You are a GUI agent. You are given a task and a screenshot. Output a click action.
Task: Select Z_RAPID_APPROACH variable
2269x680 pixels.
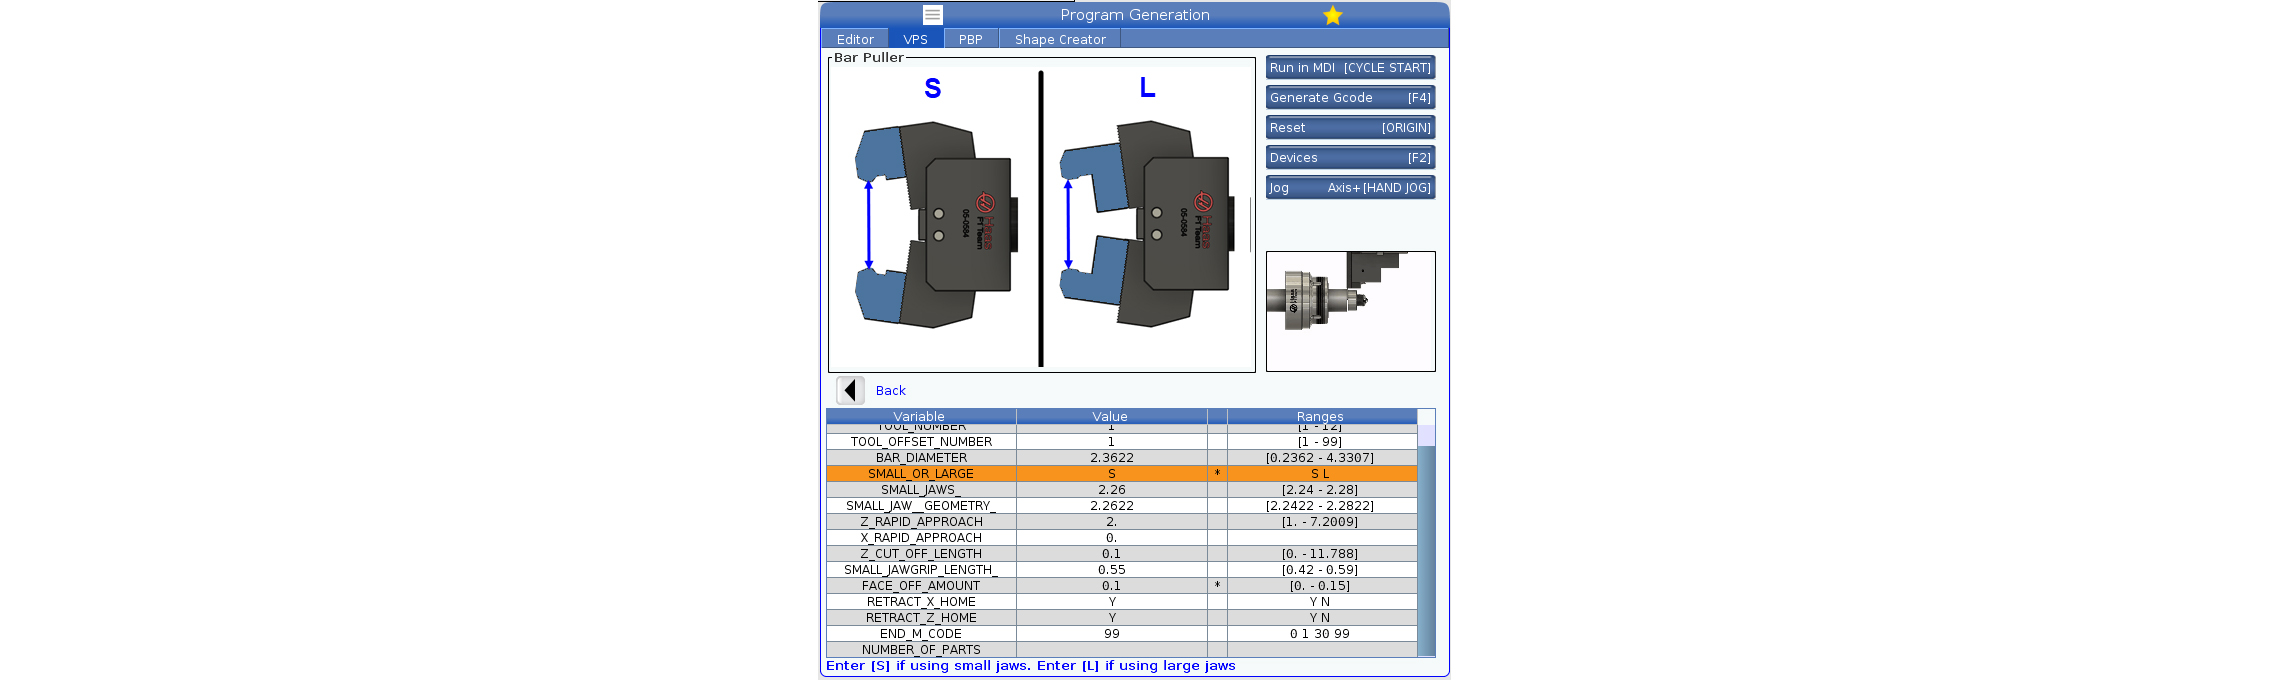(921, 522)
